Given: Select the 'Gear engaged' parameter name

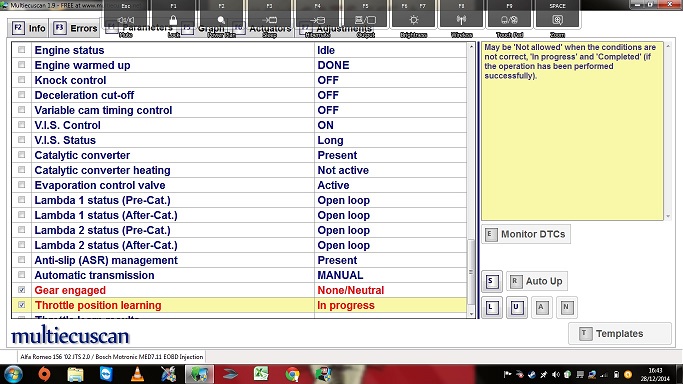Looking at the screenshot, I should [70, 290].
